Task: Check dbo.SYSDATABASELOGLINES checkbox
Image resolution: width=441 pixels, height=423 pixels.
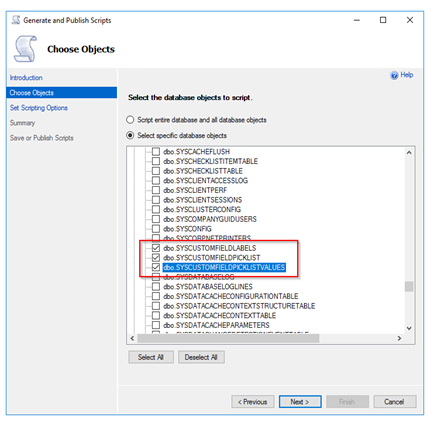Action: 156,287
